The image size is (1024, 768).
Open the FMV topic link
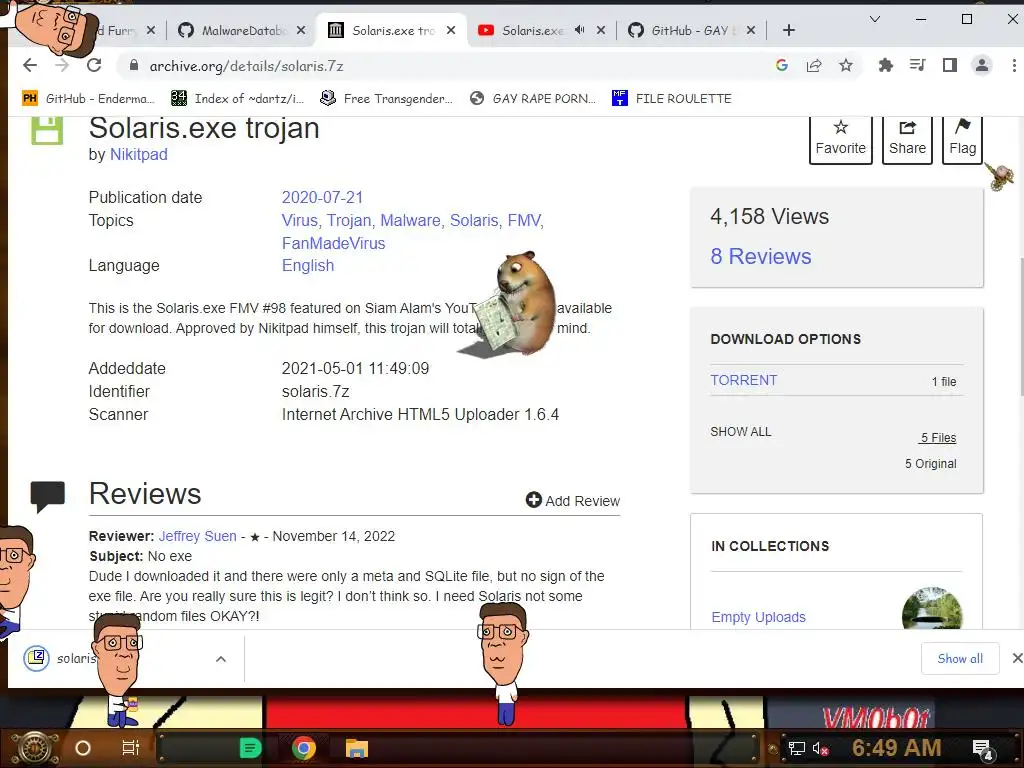point(525,221)
